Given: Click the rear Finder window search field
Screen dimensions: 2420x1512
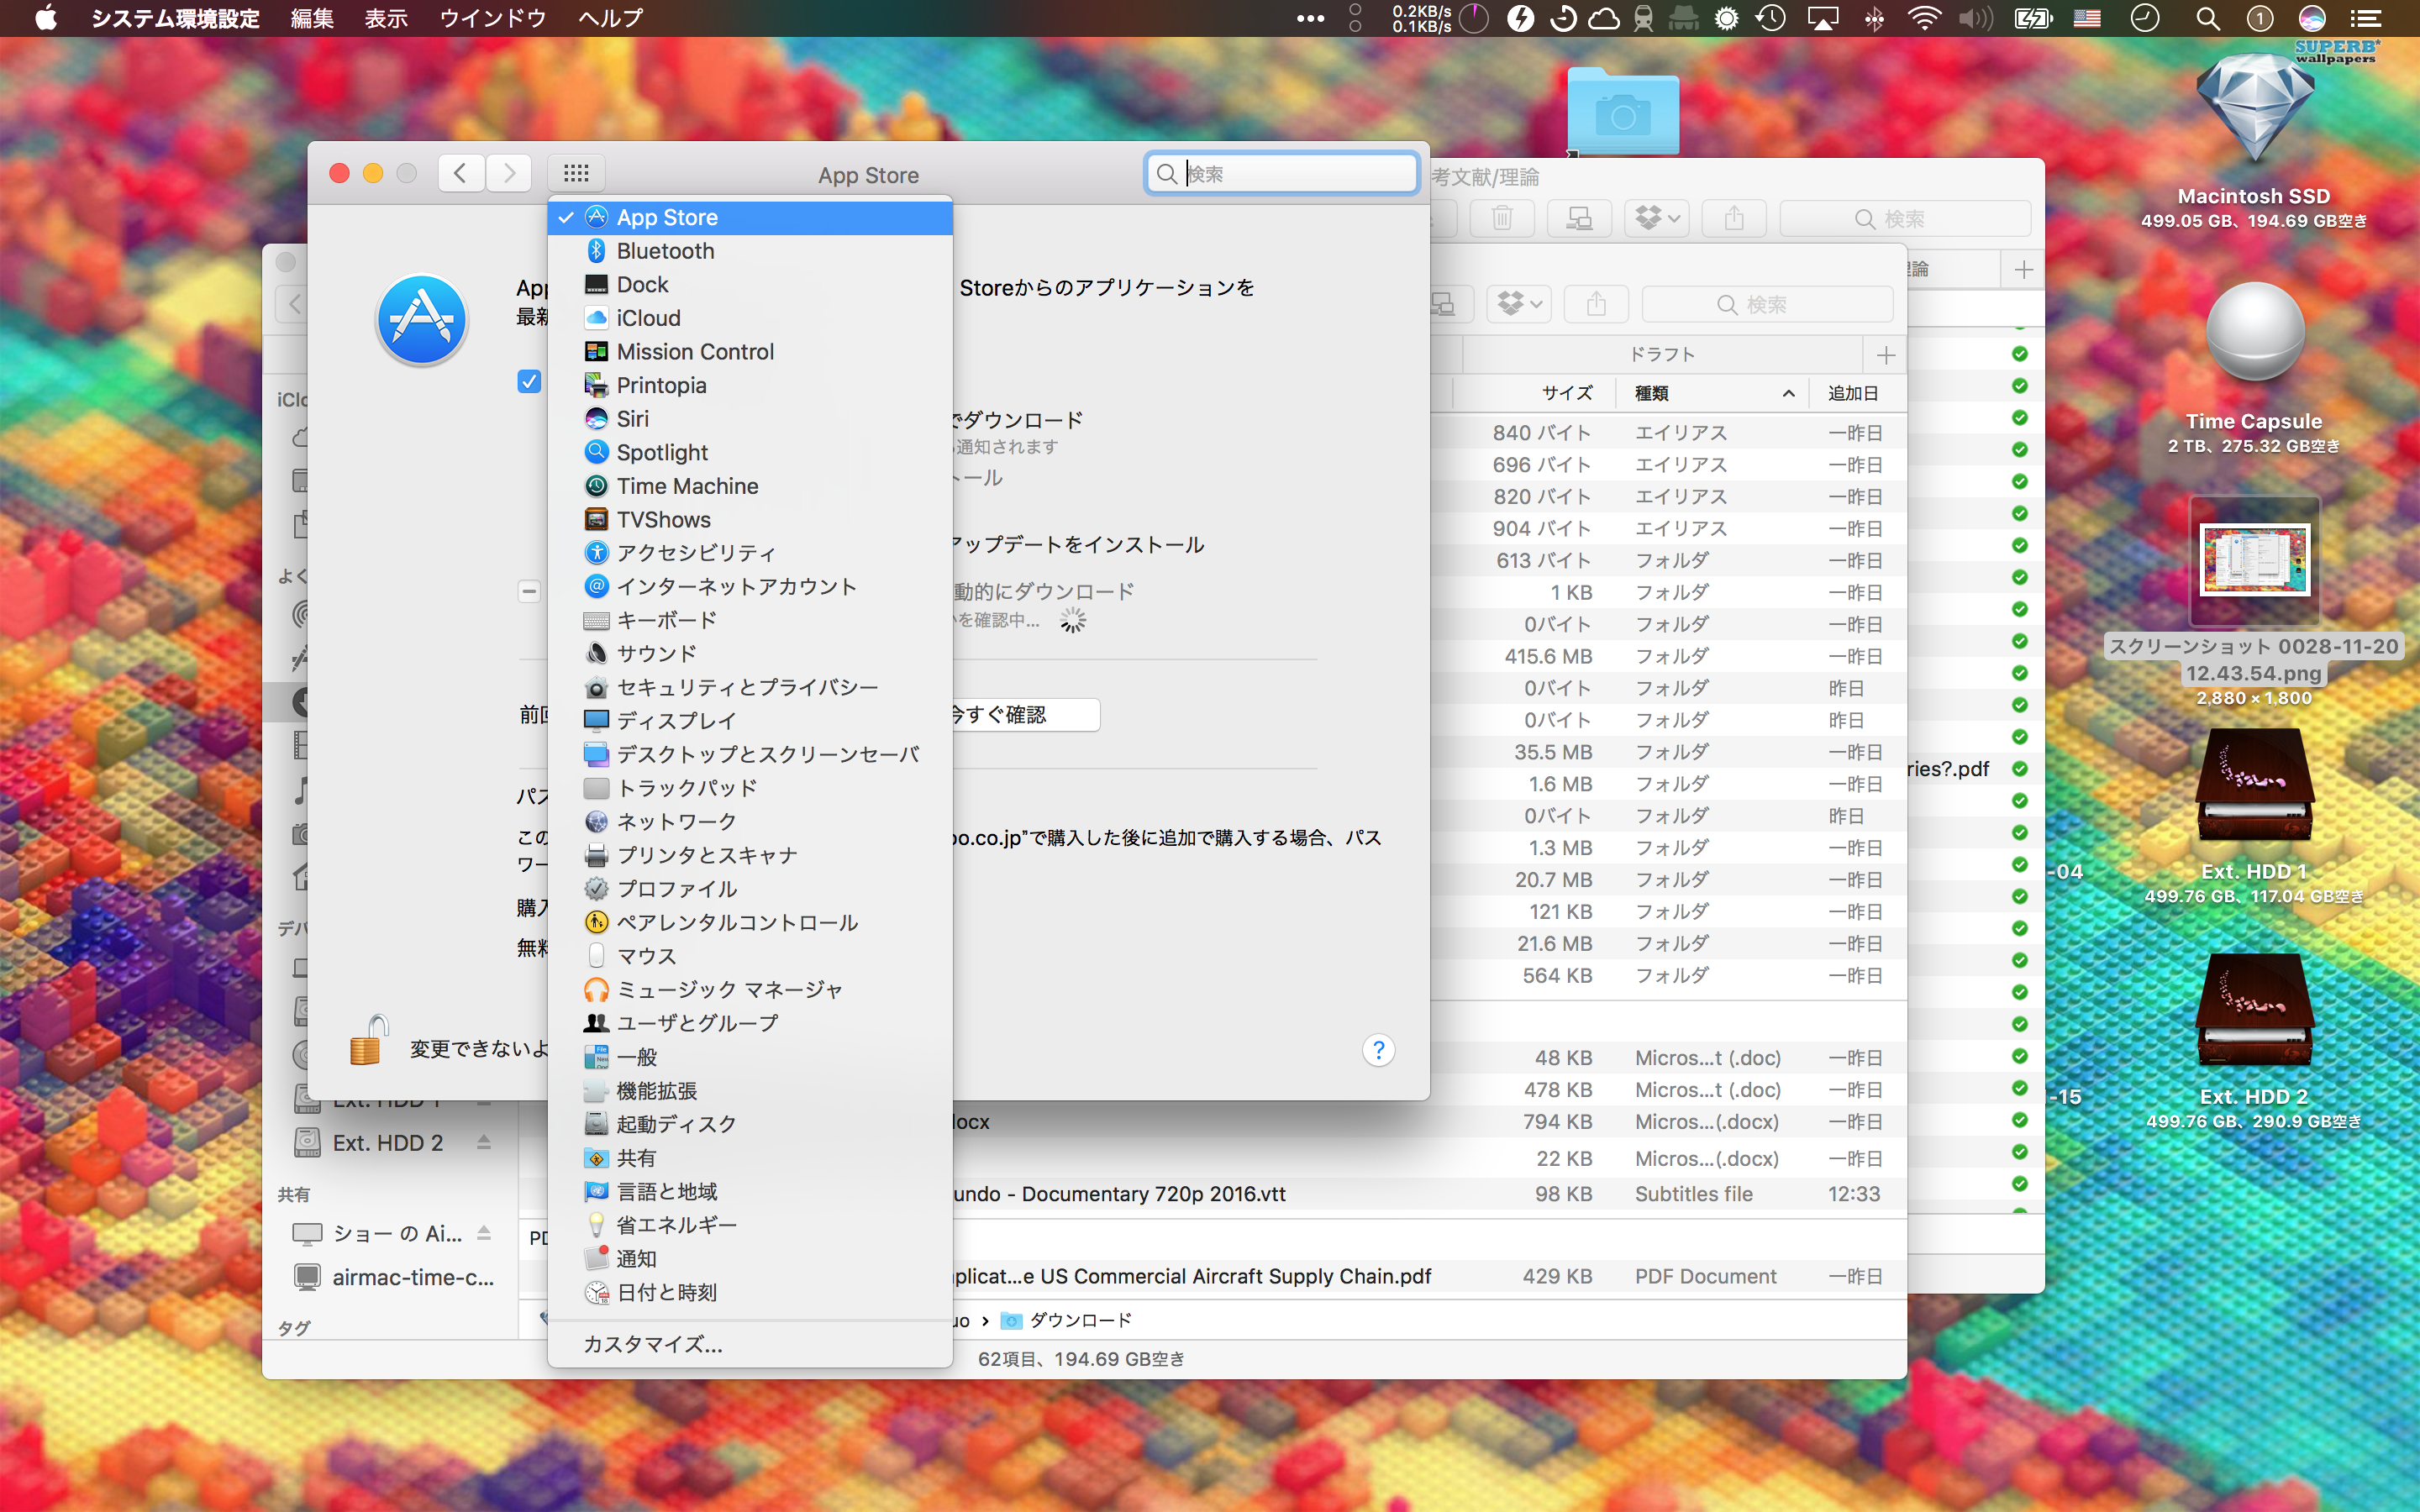Looking at the screenshot, I should [x=1904, y=218].
